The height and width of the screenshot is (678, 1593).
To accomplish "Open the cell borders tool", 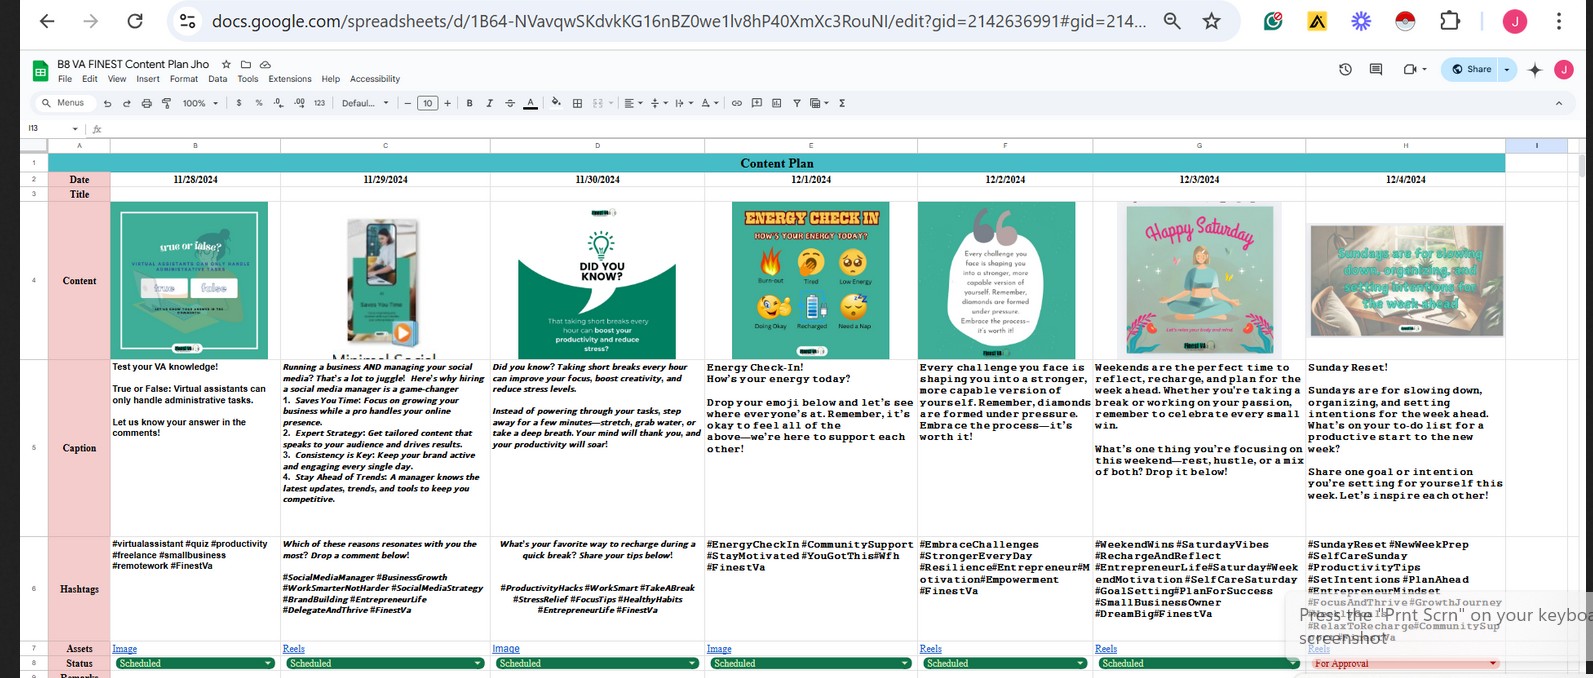I will tap(577, 103).
